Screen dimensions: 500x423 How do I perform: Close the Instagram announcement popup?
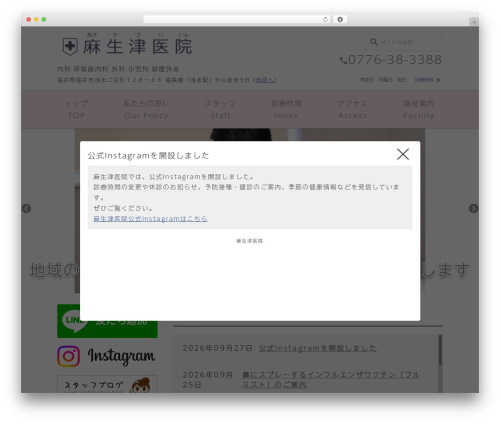tap(403, 154)
